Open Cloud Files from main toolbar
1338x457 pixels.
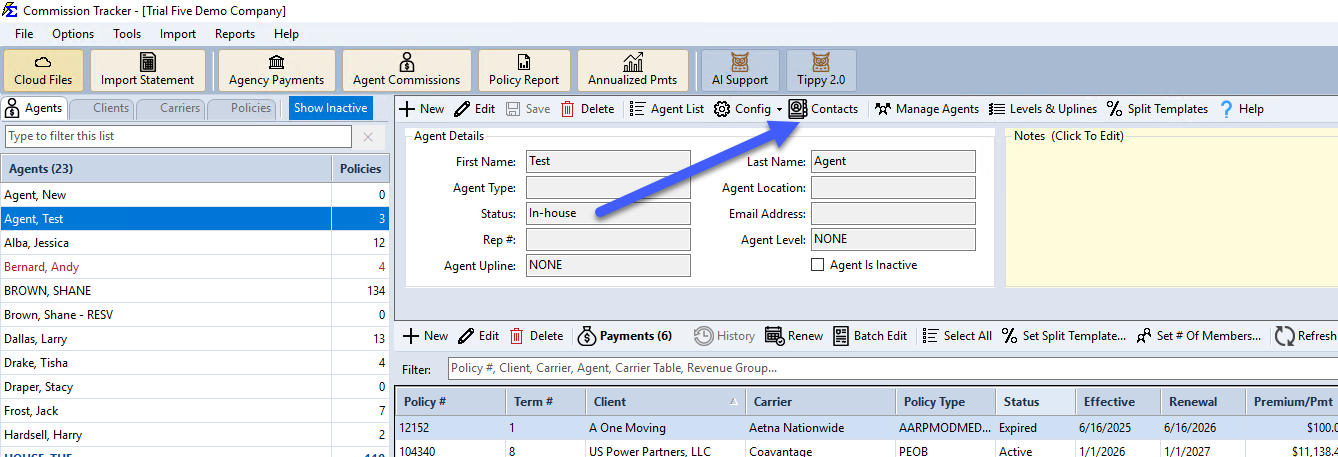pos(43,70)
